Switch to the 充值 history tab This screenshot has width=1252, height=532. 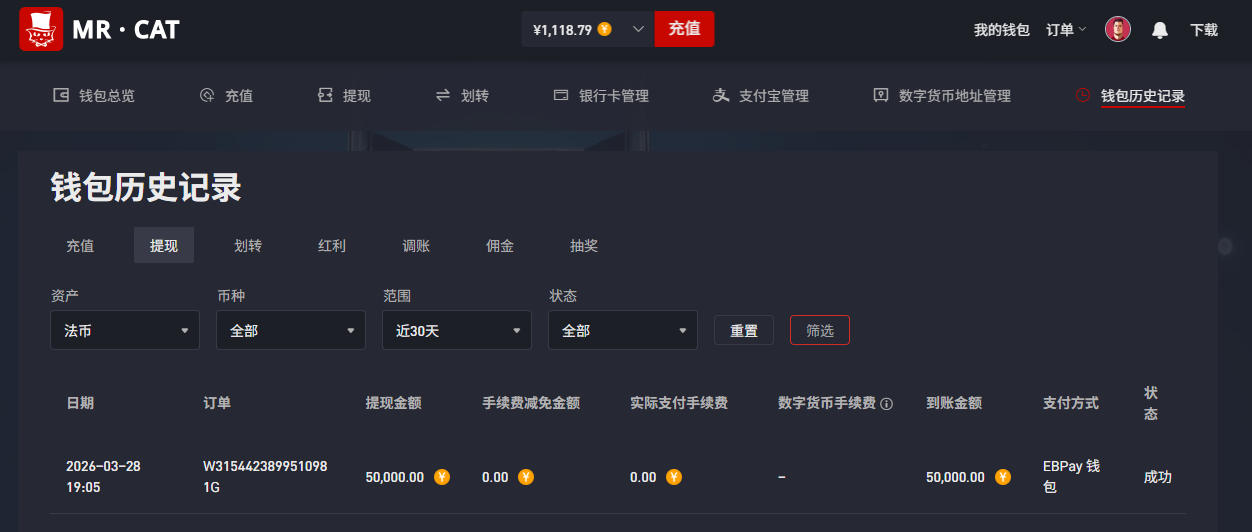pyautogui.click(x=80, y=245)
